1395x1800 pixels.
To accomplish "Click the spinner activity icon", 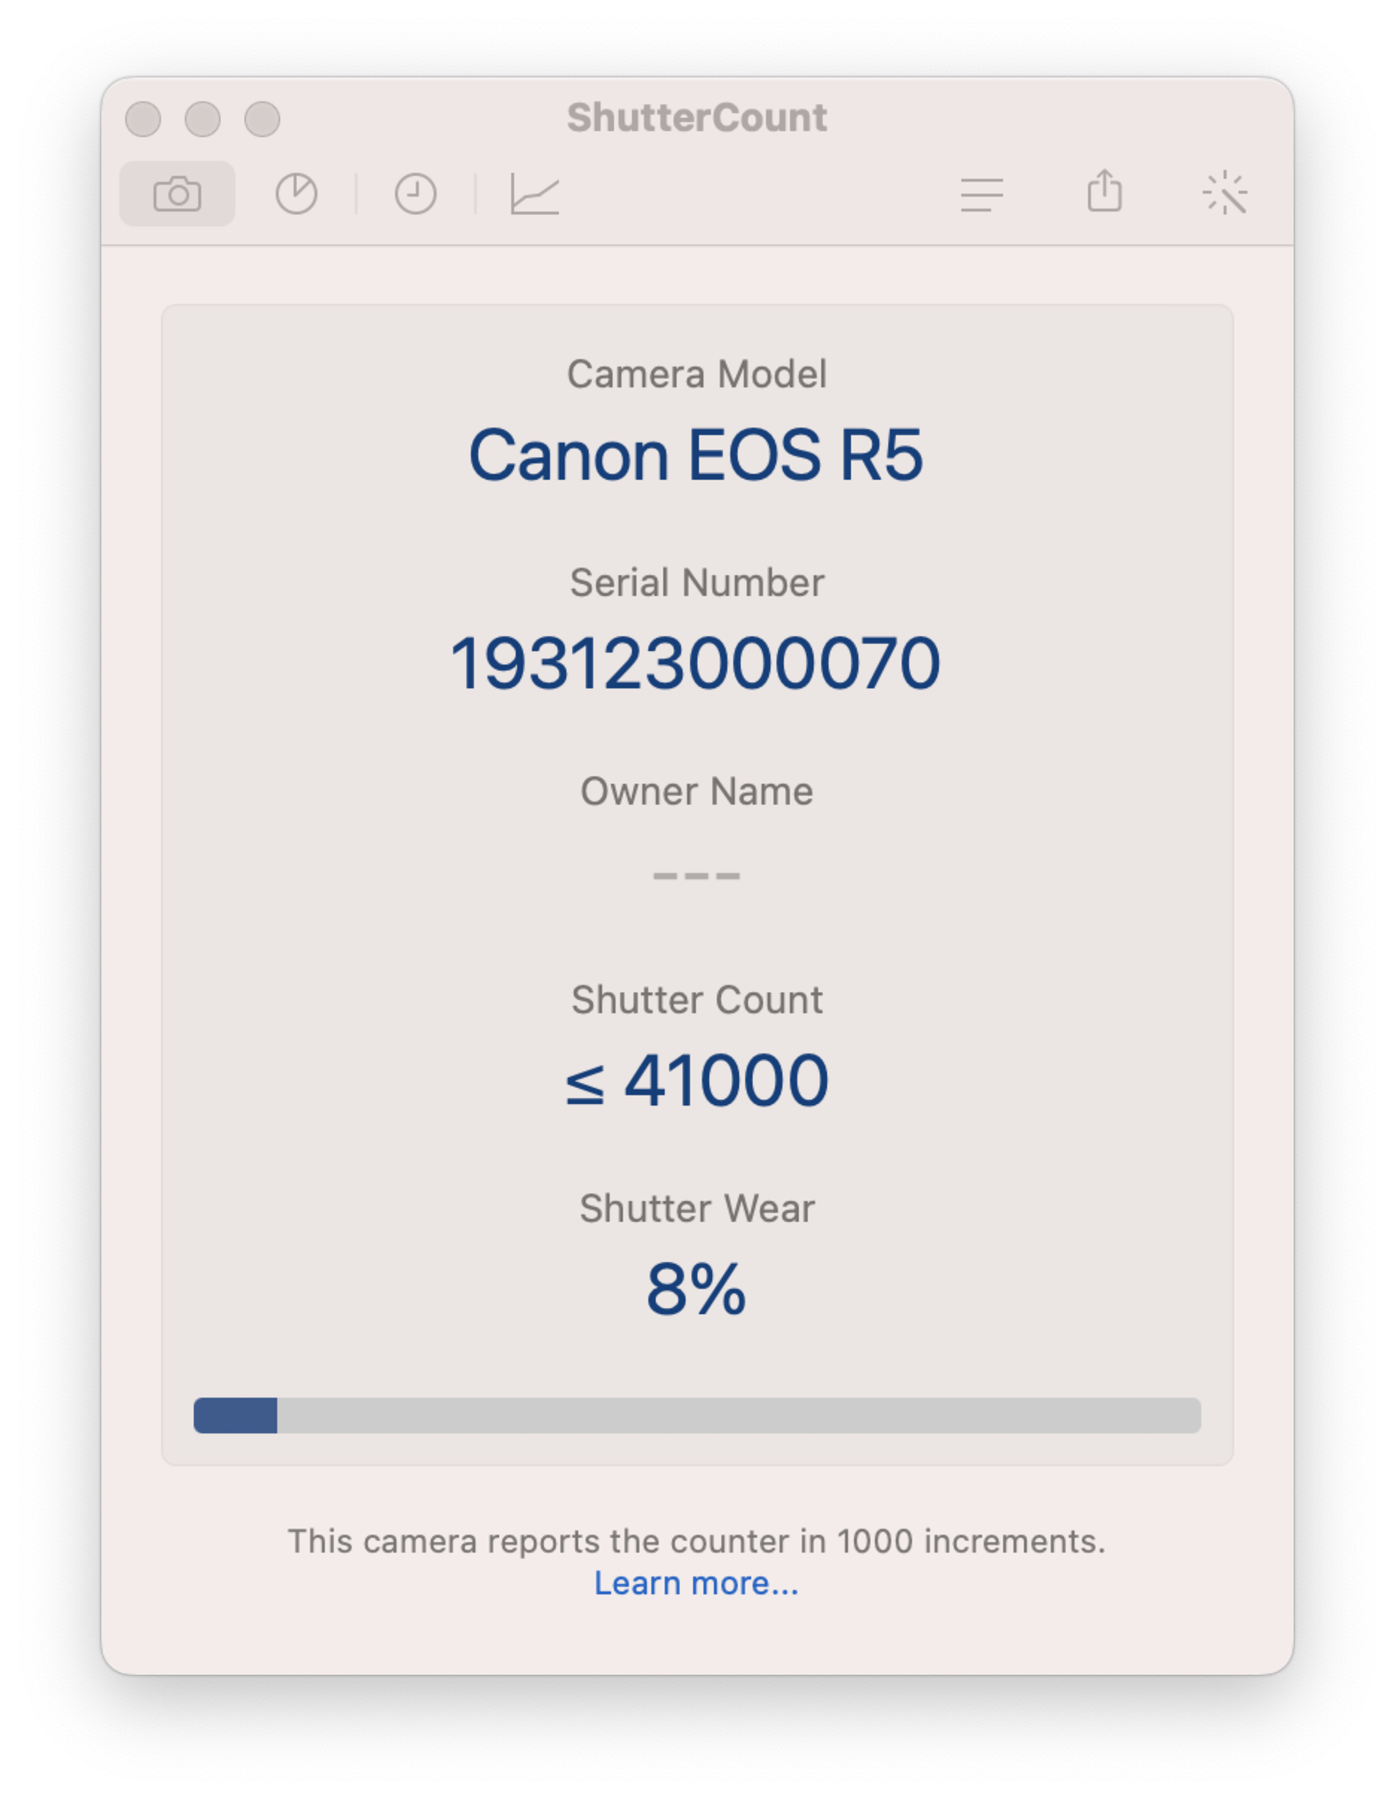I will pyautogui.click(x=1225, y=193).
